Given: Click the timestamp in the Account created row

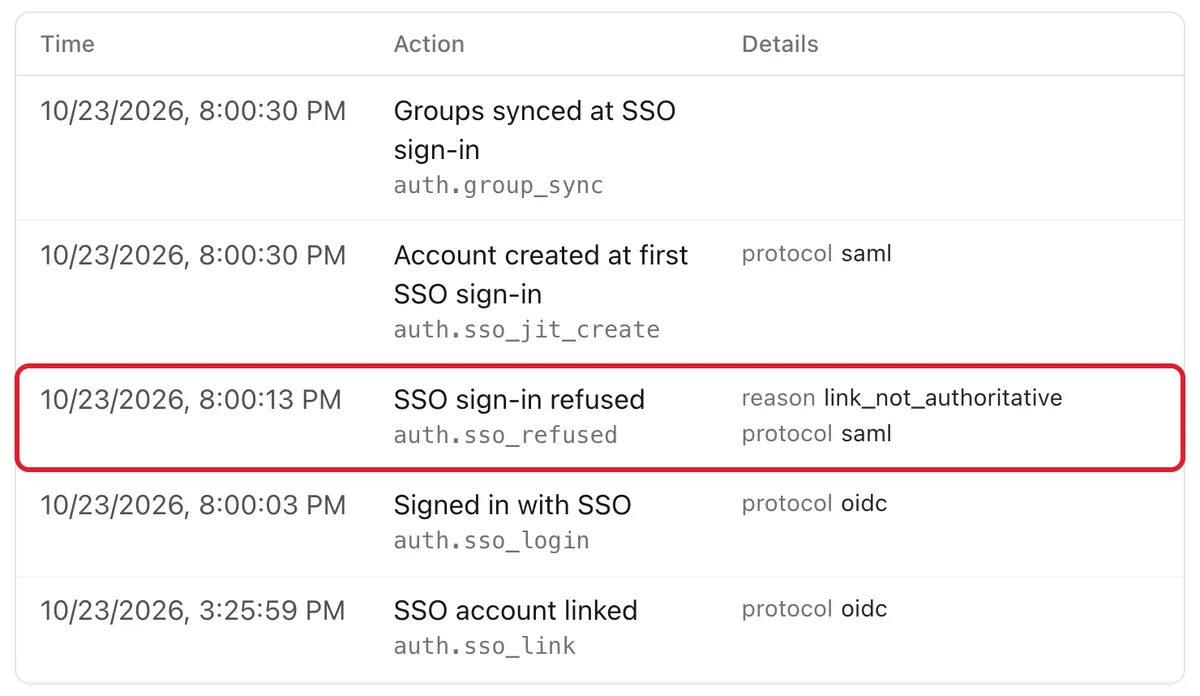Looking at the screenshot, I should coord(193,255).
